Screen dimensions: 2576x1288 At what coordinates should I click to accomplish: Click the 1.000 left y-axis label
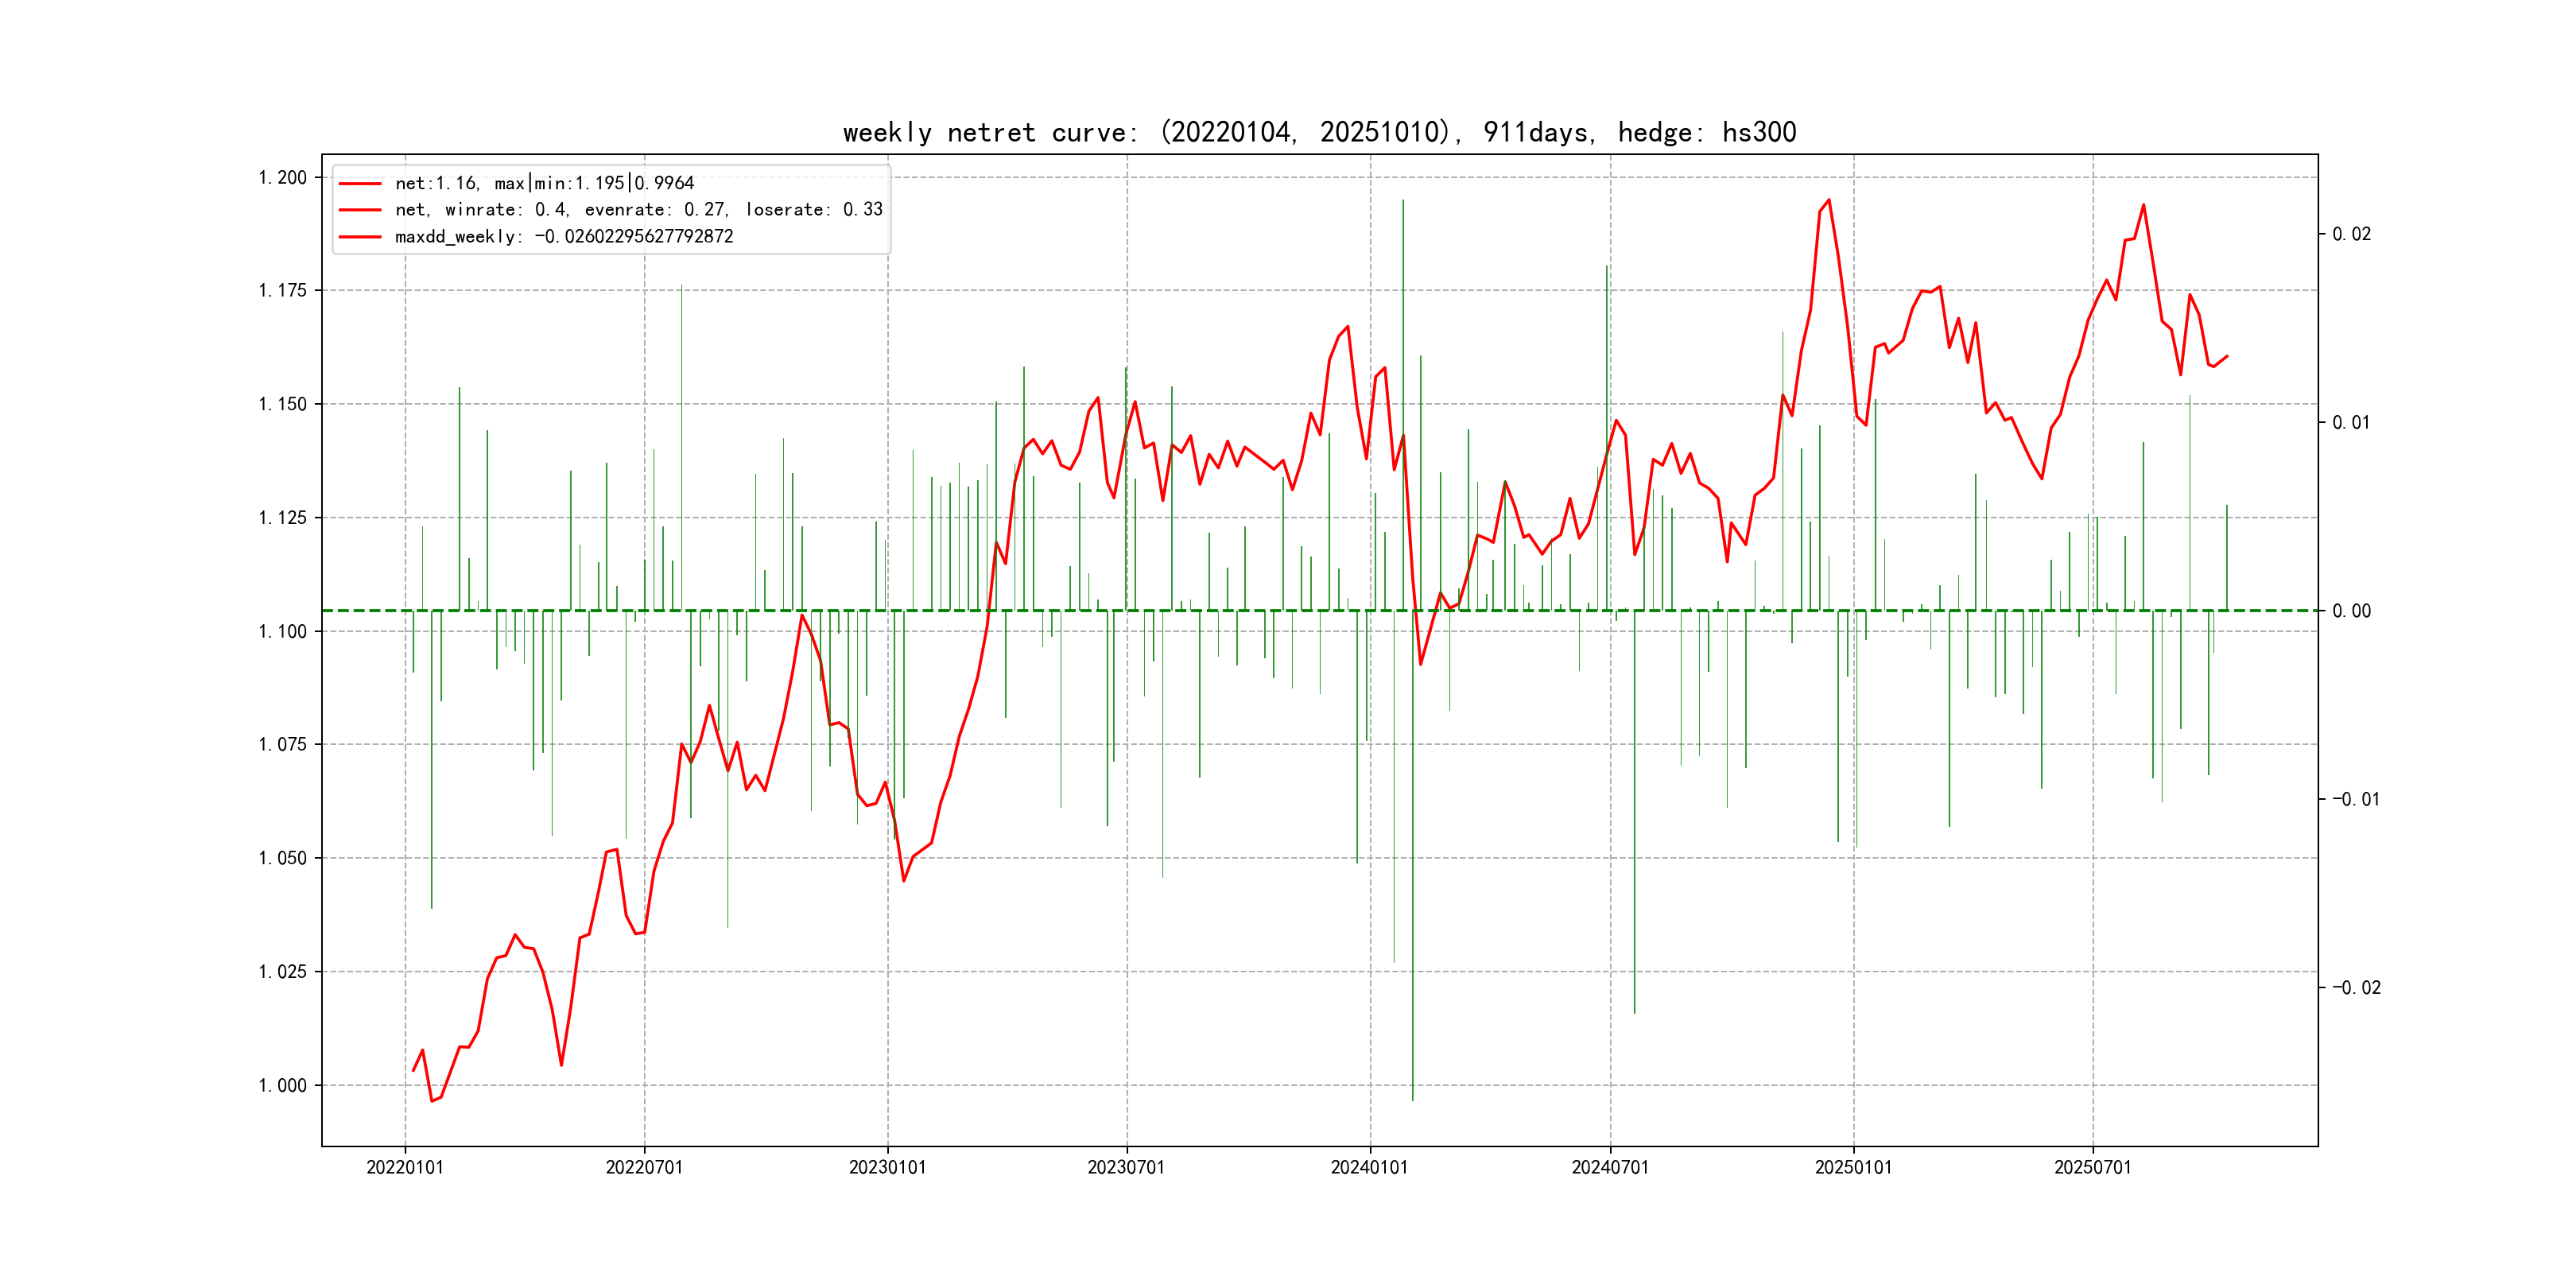tap(283, 1085)
